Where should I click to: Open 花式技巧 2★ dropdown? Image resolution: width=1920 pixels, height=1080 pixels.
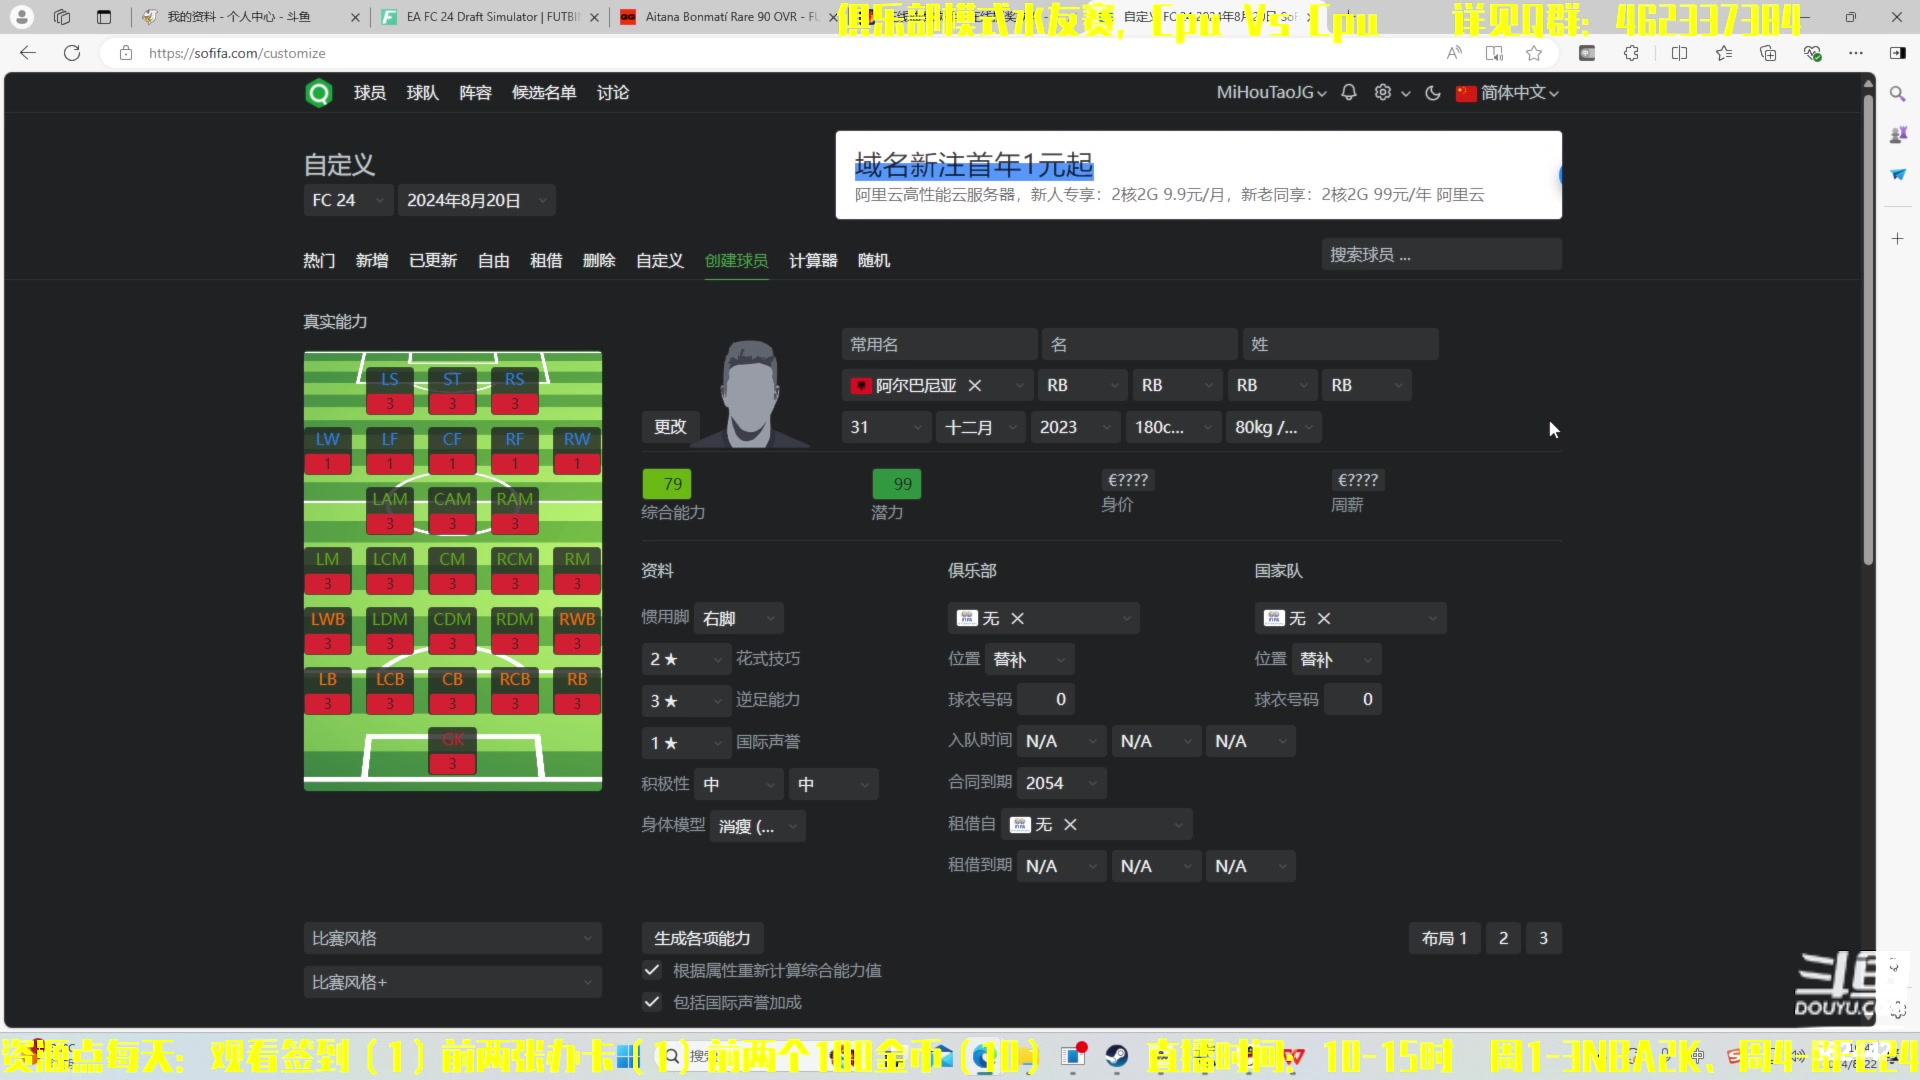click(x=686, y=659)
